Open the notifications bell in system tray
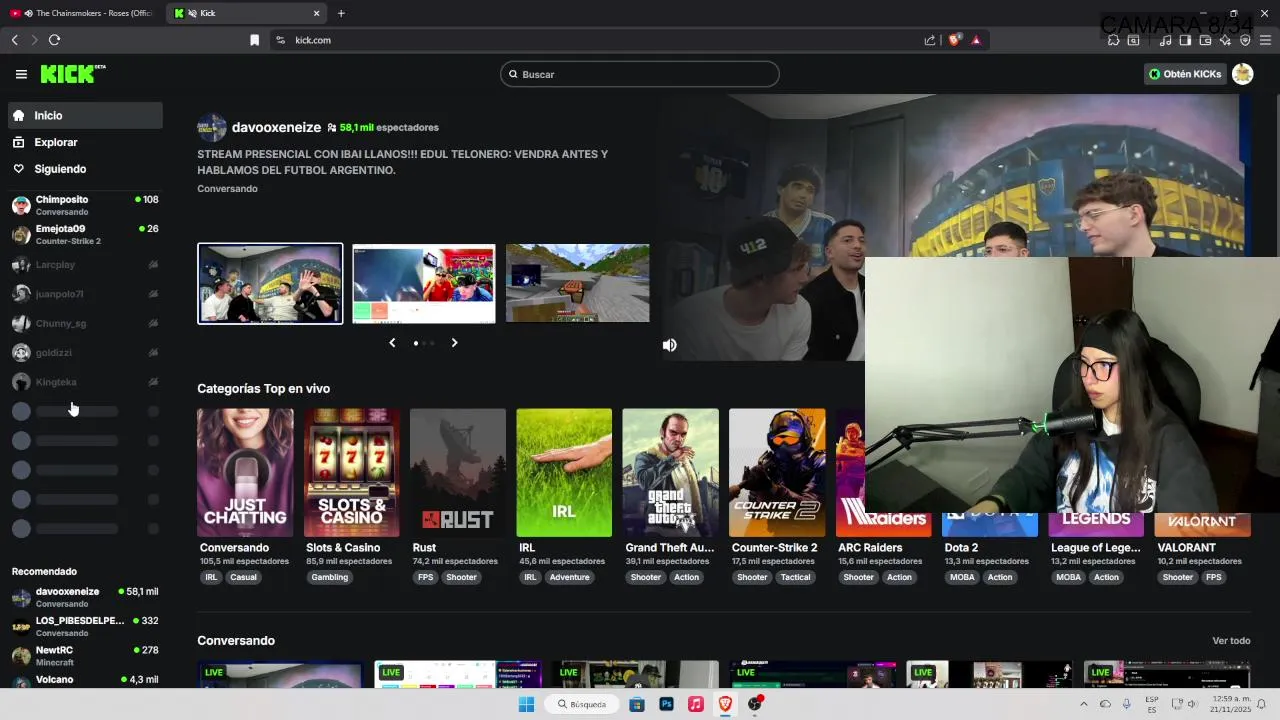 pos(1262,704)
